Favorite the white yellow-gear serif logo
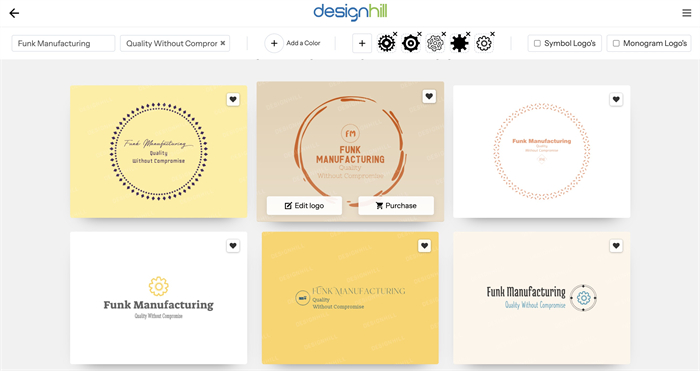 tap(233, 246)
